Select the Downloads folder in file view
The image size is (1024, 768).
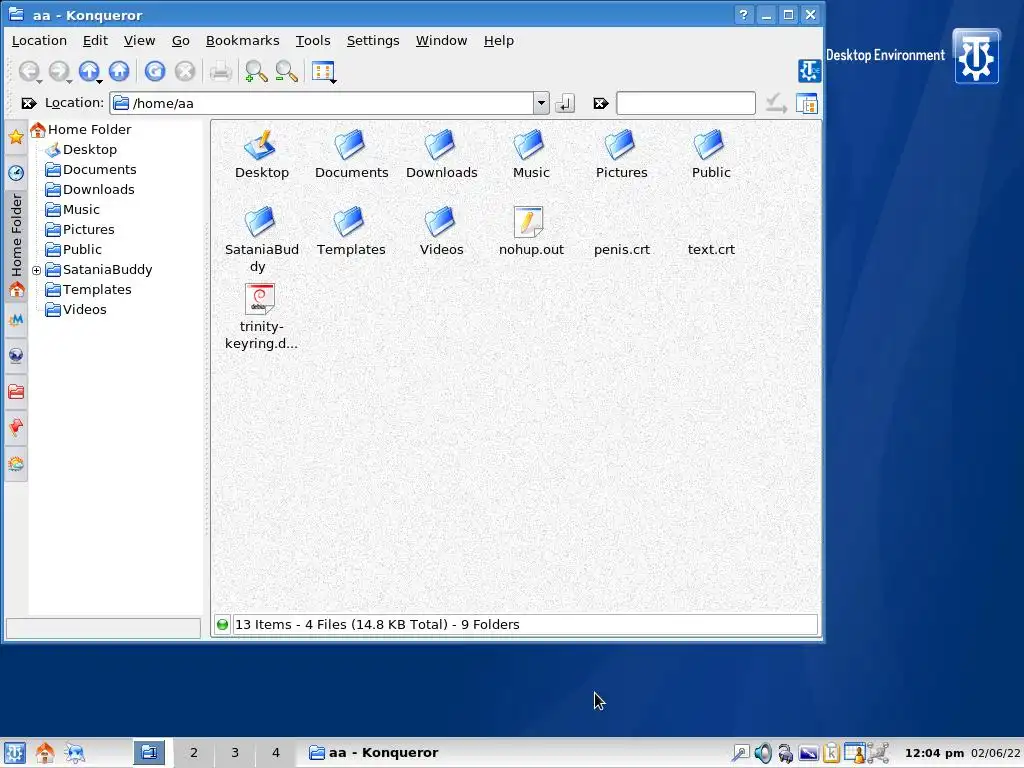coord(441,155)
